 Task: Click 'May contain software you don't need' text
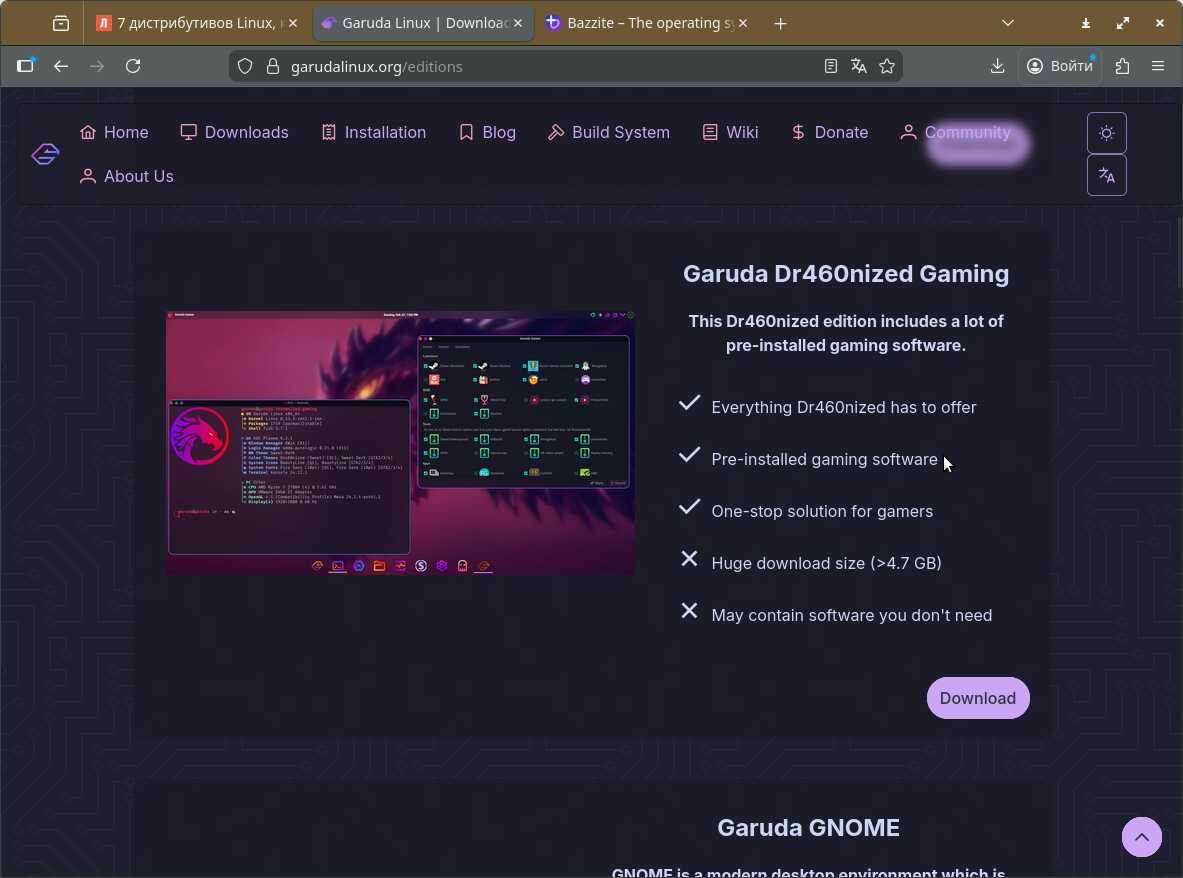pos(851,616)
